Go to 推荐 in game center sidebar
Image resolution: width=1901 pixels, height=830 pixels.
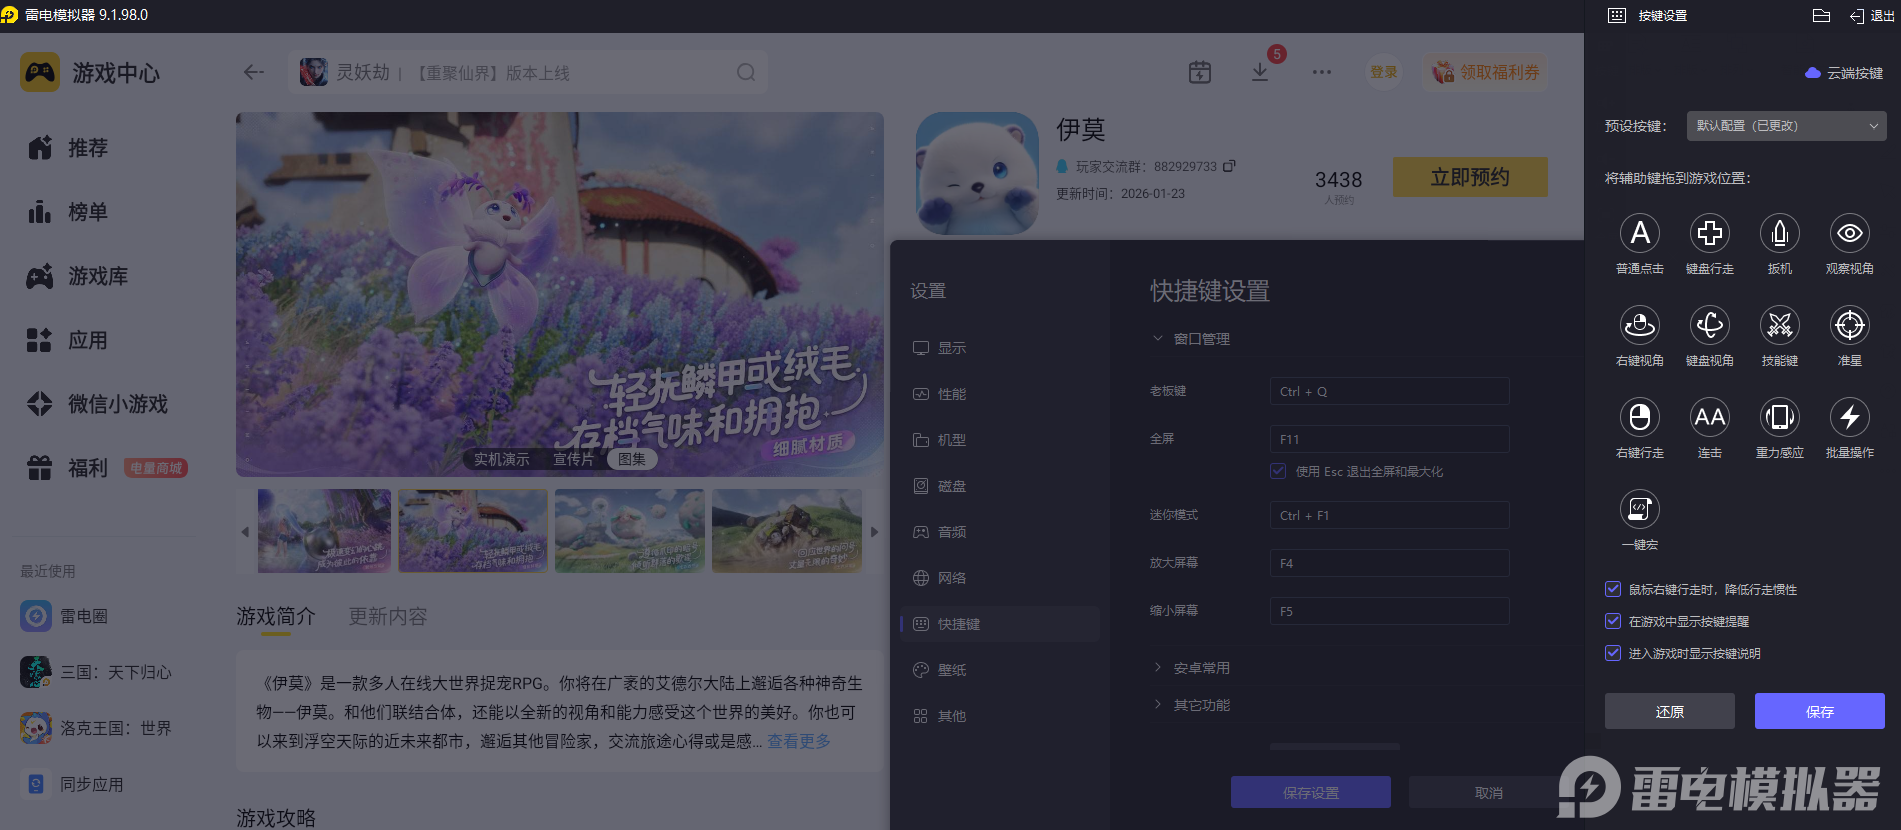[x=68, y=148]
